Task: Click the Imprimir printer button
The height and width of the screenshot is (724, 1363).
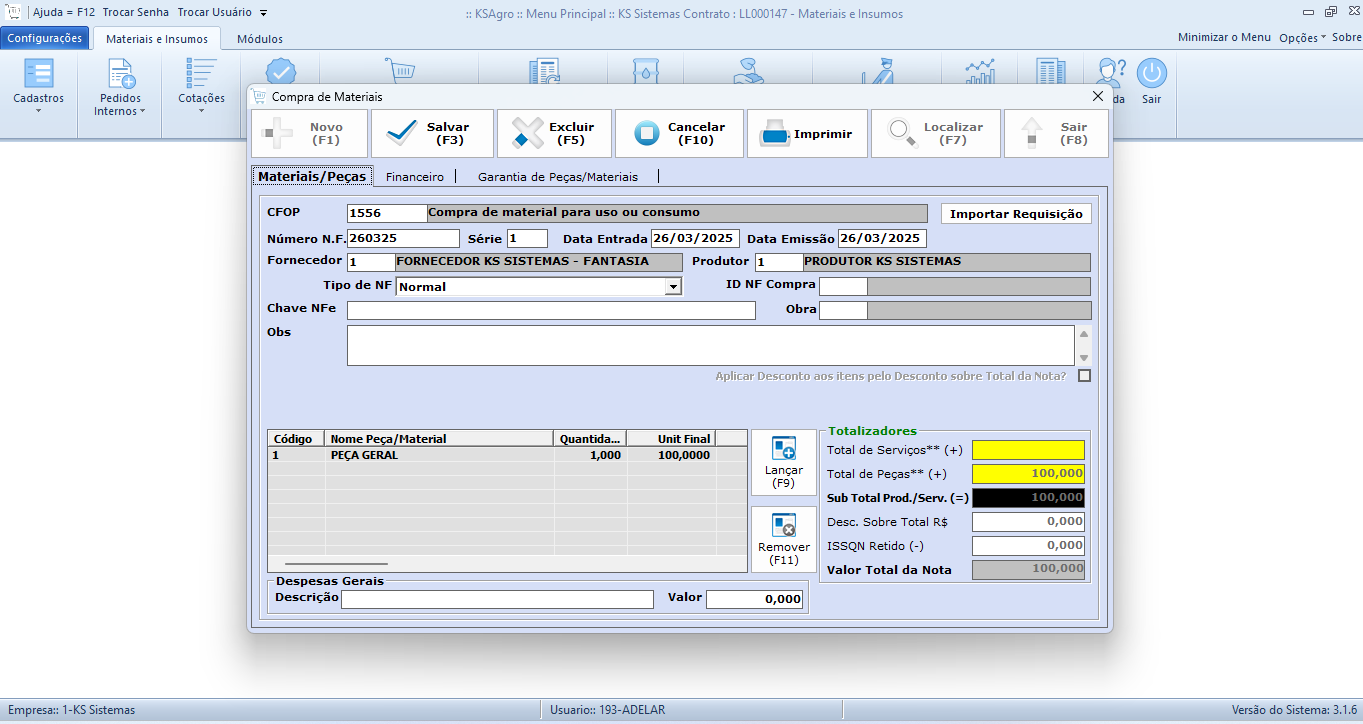Action: tap(807, 134)
